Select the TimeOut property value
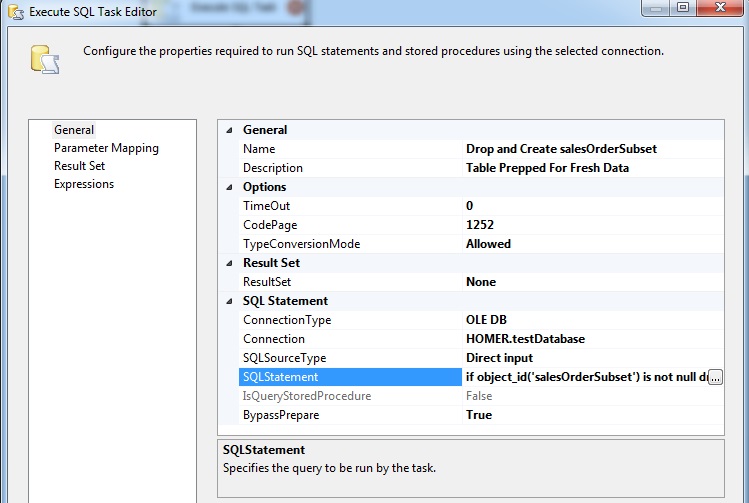 (x=592, y=206)
